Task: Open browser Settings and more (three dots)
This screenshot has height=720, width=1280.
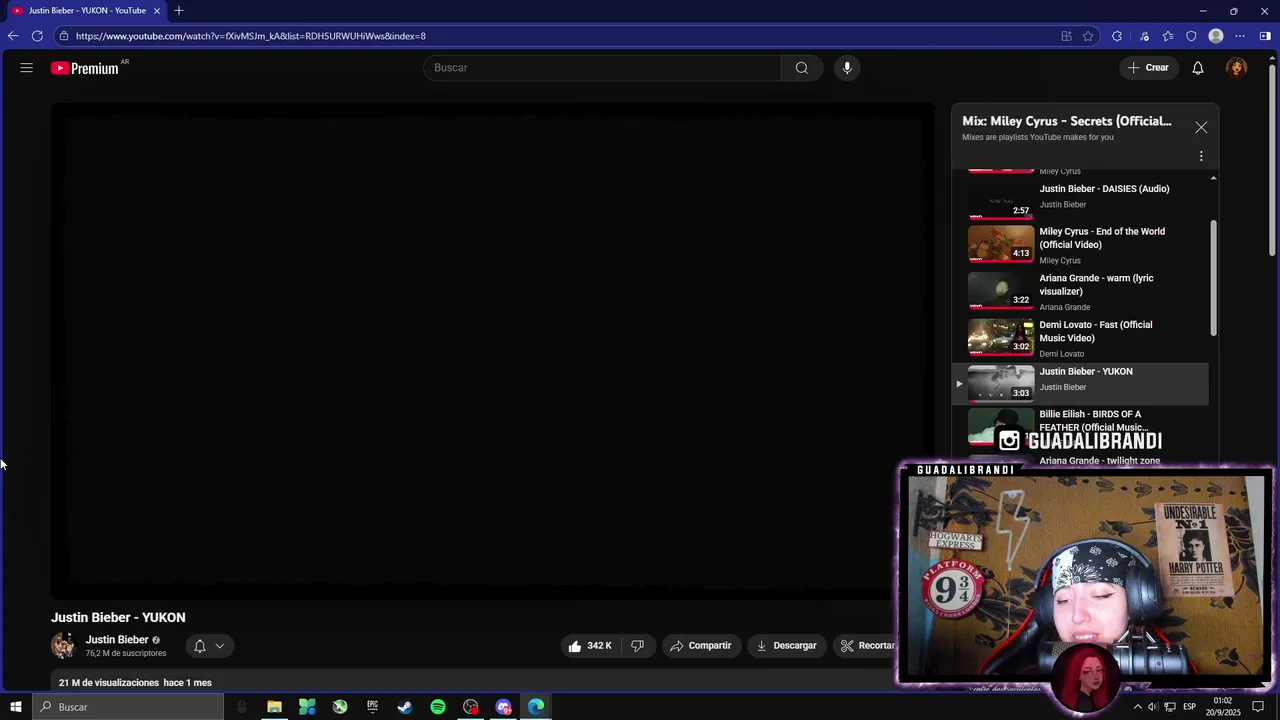Action: 1240,36
